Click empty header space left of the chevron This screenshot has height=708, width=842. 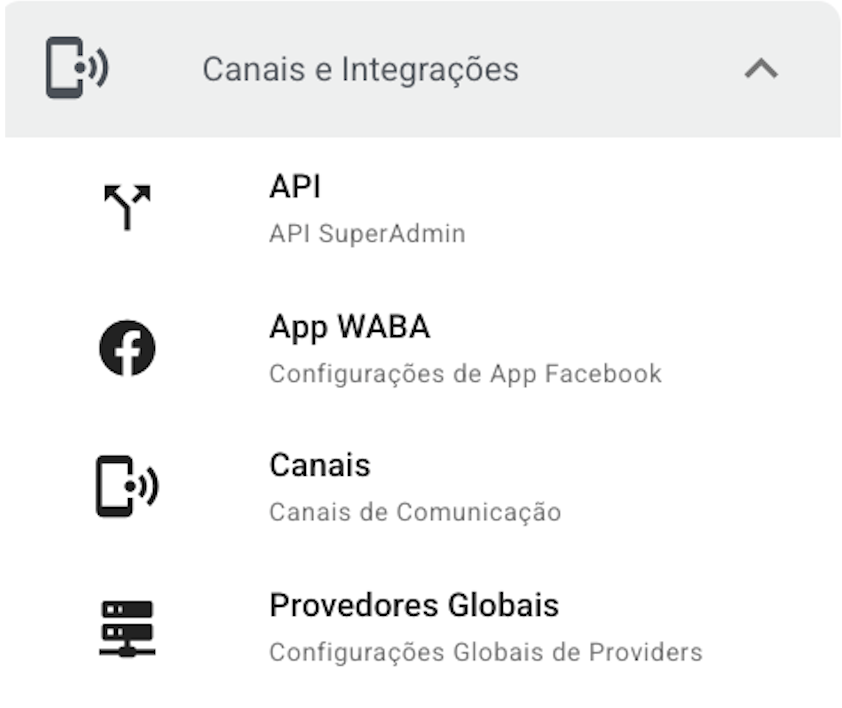(x=630, y=70)
